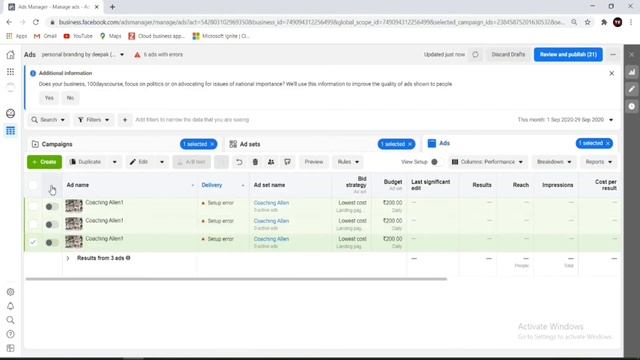Screen dimensions: 640x360
Task: Click Review and publish (21)
Action: pos(568,54)
